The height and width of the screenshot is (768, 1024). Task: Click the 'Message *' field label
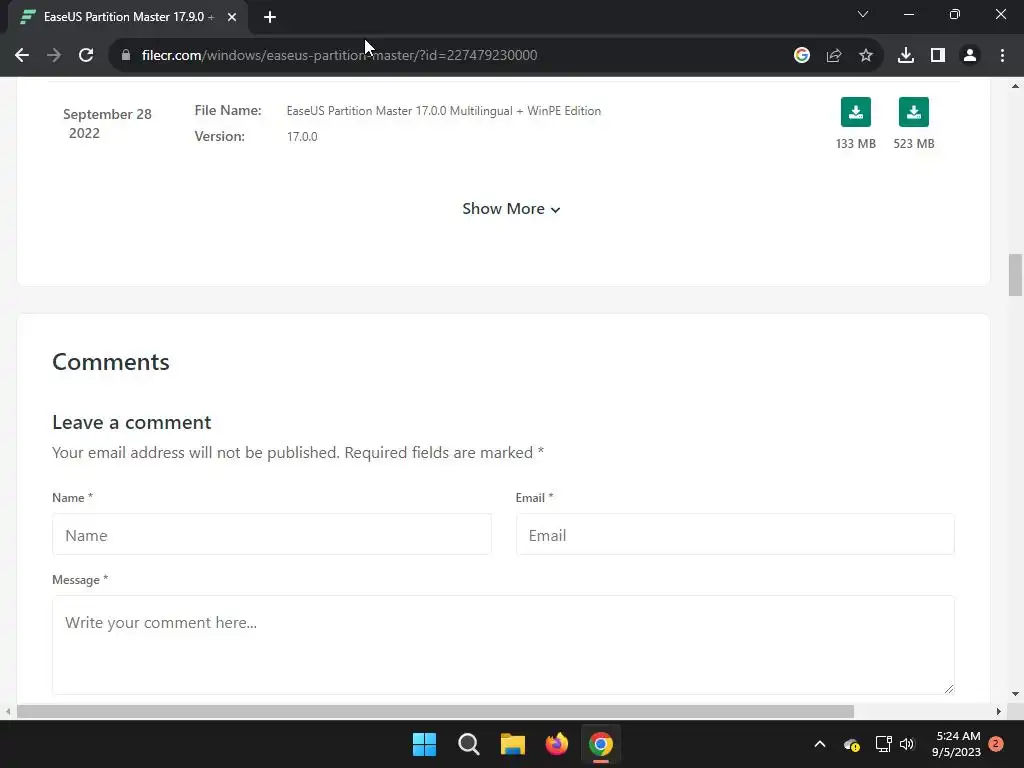tap(80, 580)
